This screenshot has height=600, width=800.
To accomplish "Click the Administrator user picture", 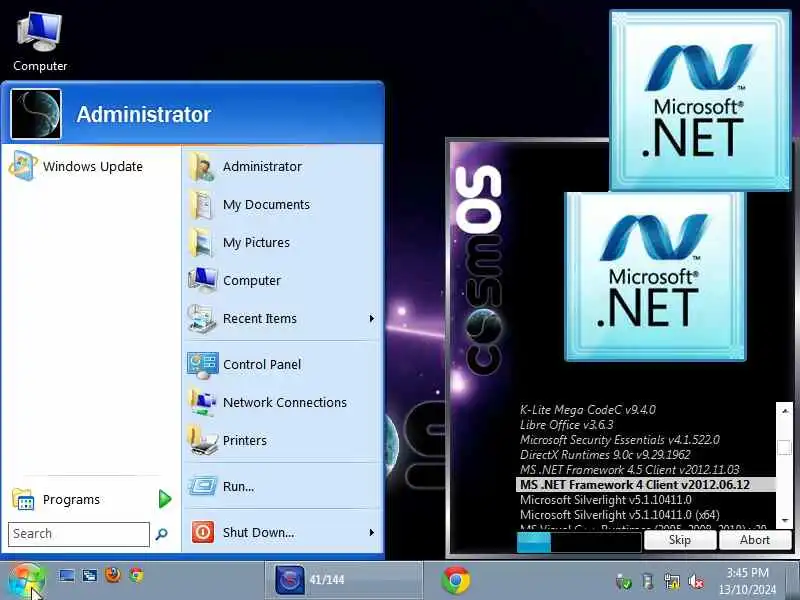I will point(36,114).
